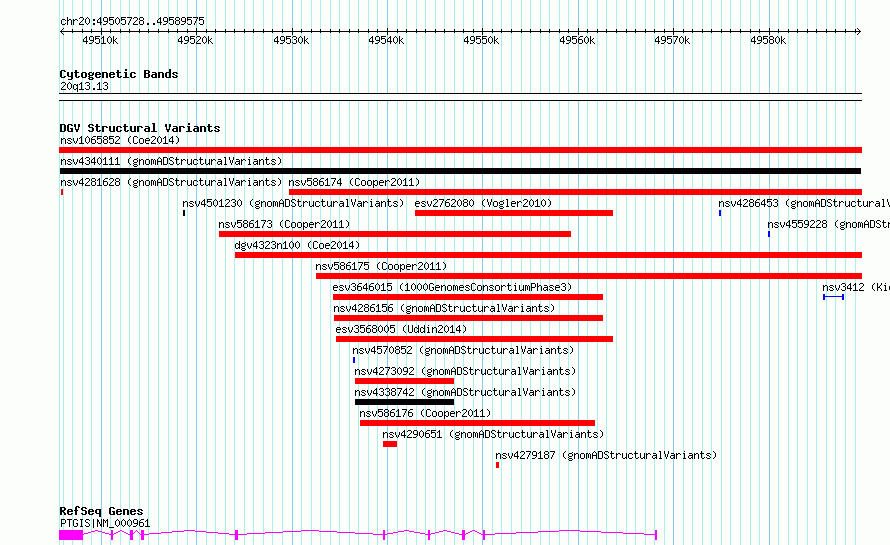Open nsv4559228 variant label

click(x=828, y=224)
